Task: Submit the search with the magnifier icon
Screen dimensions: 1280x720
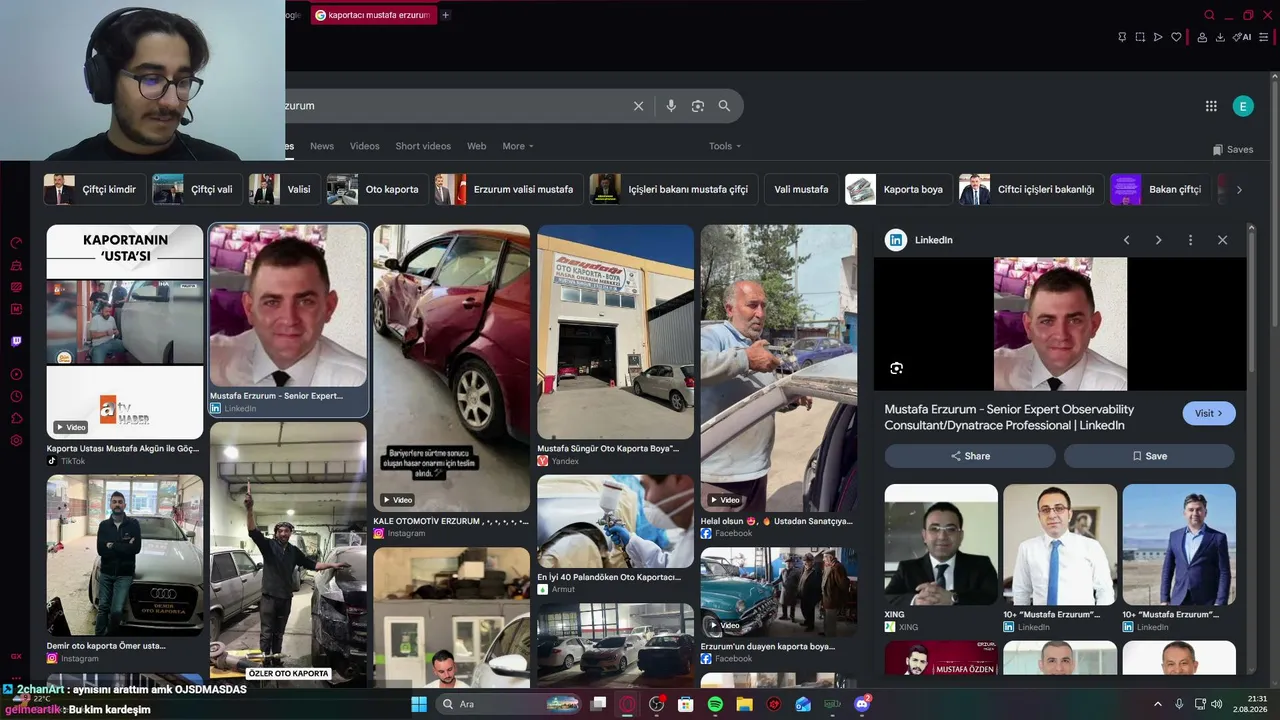Action: click(x=724, y=106)
